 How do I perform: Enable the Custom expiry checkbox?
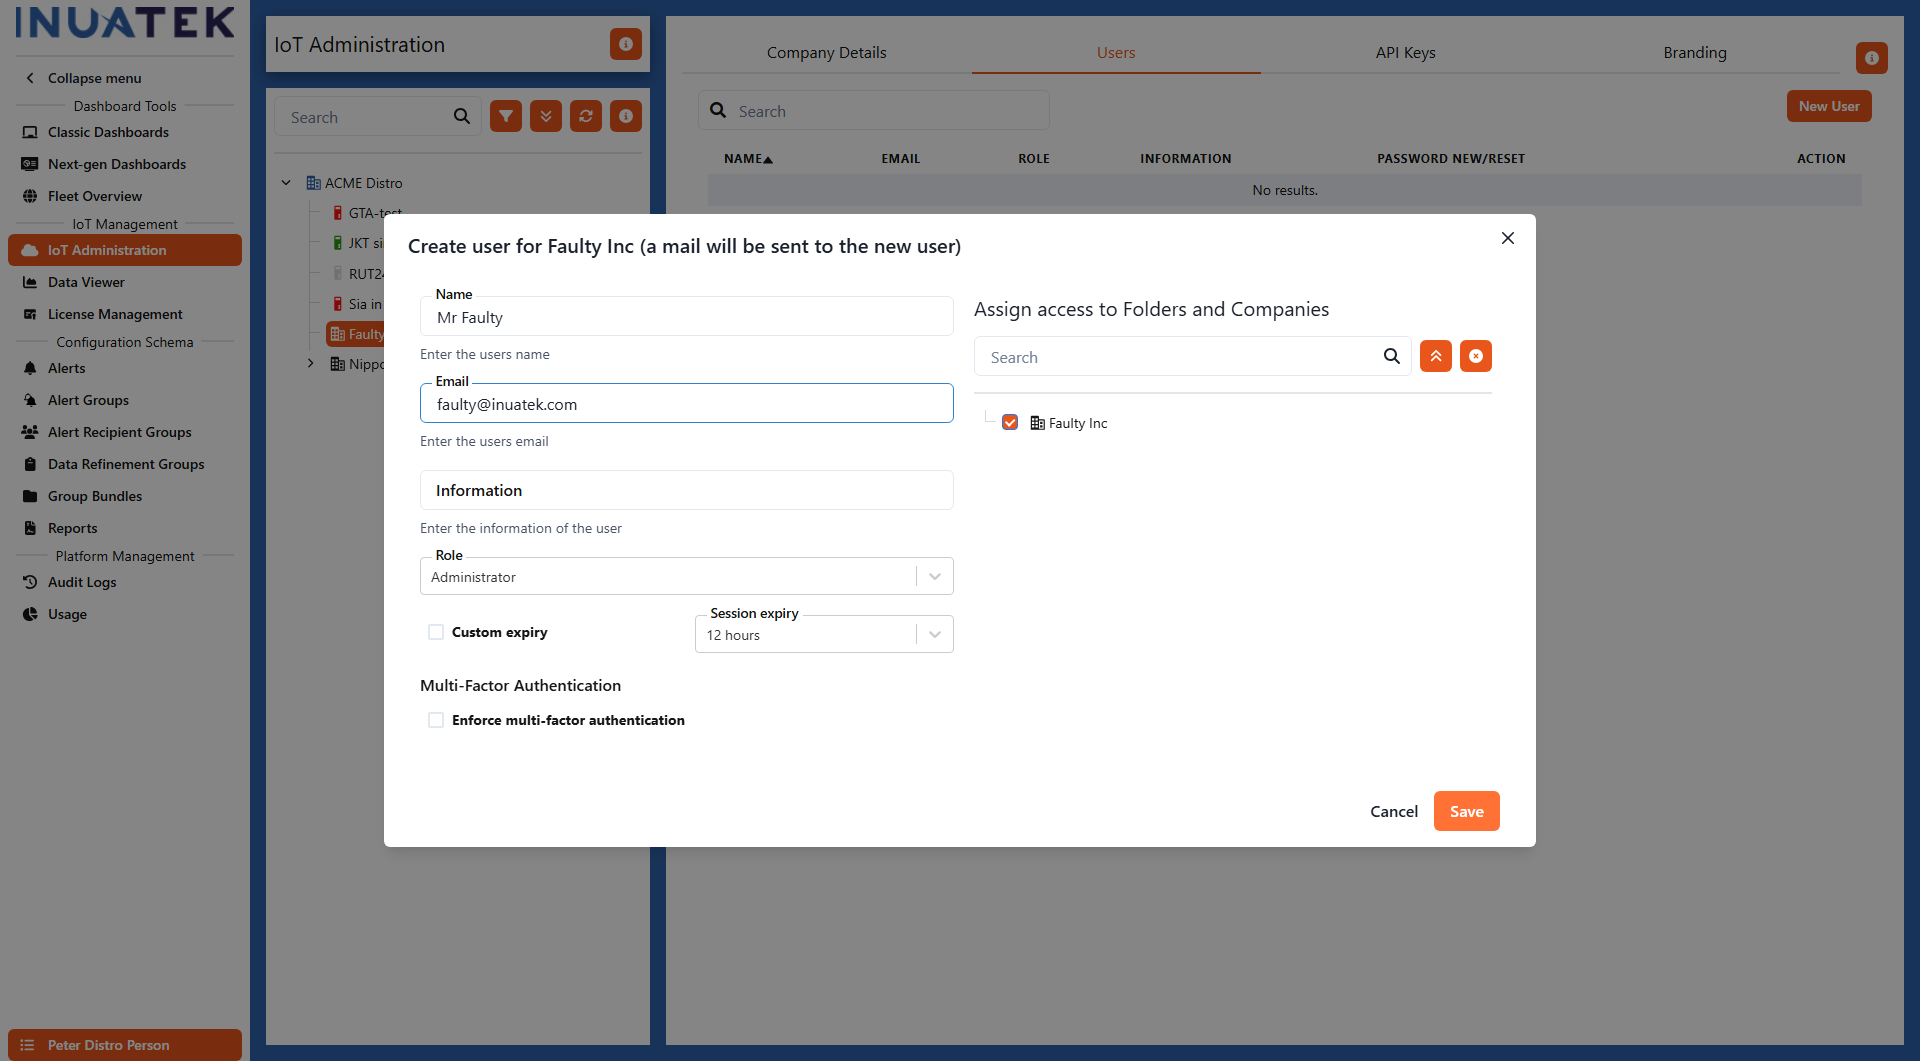coord(435,631)
